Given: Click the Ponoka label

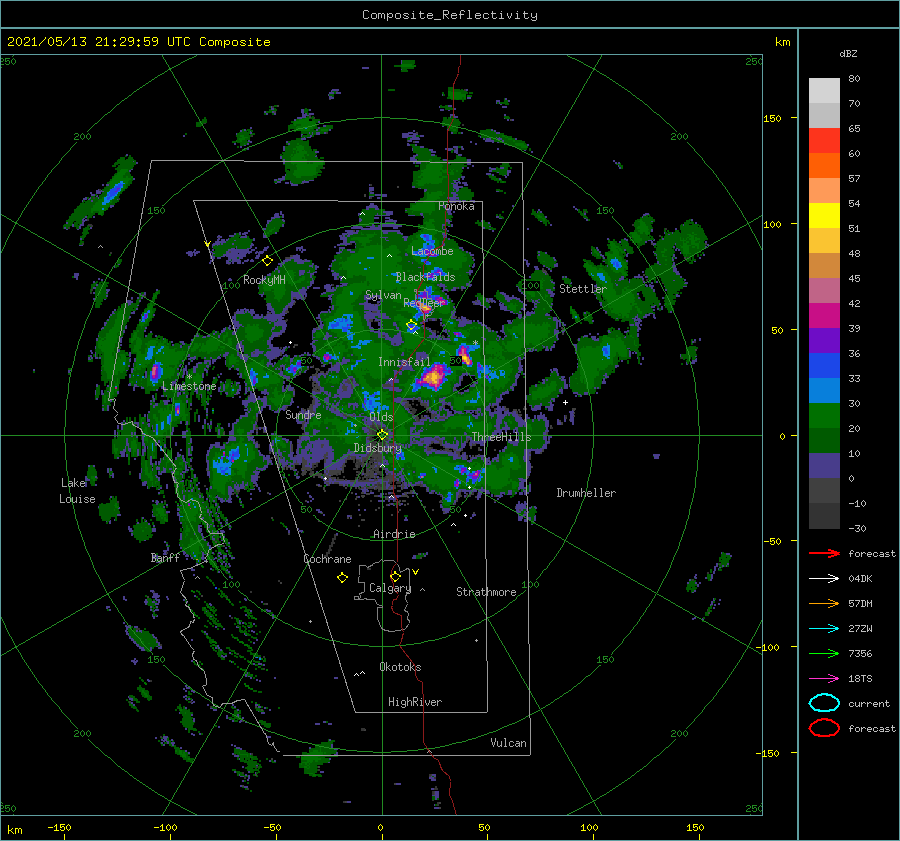Looking at the screenshot, I should [x=456, y=206].
